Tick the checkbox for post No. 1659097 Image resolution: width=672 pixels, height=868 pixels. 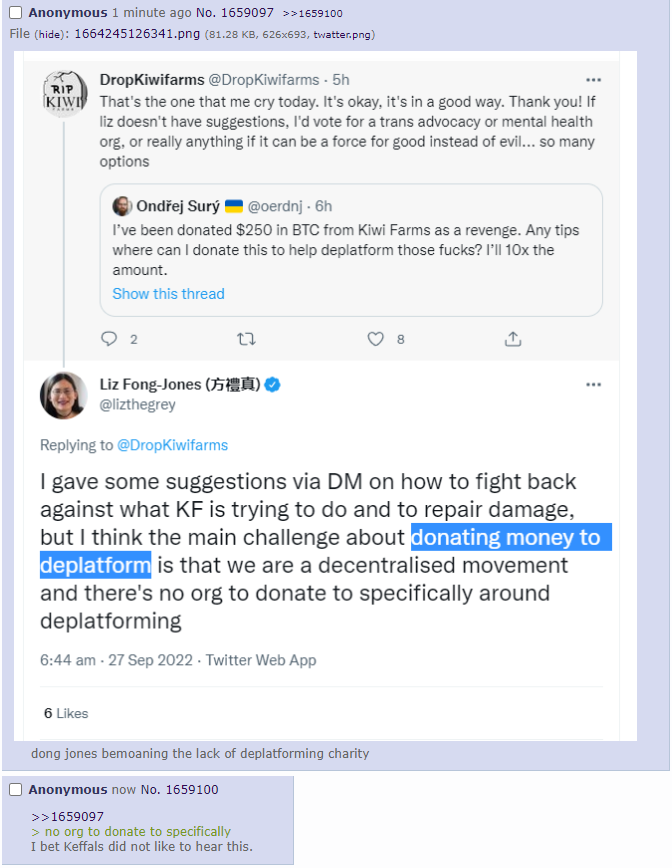coord(15,13)
